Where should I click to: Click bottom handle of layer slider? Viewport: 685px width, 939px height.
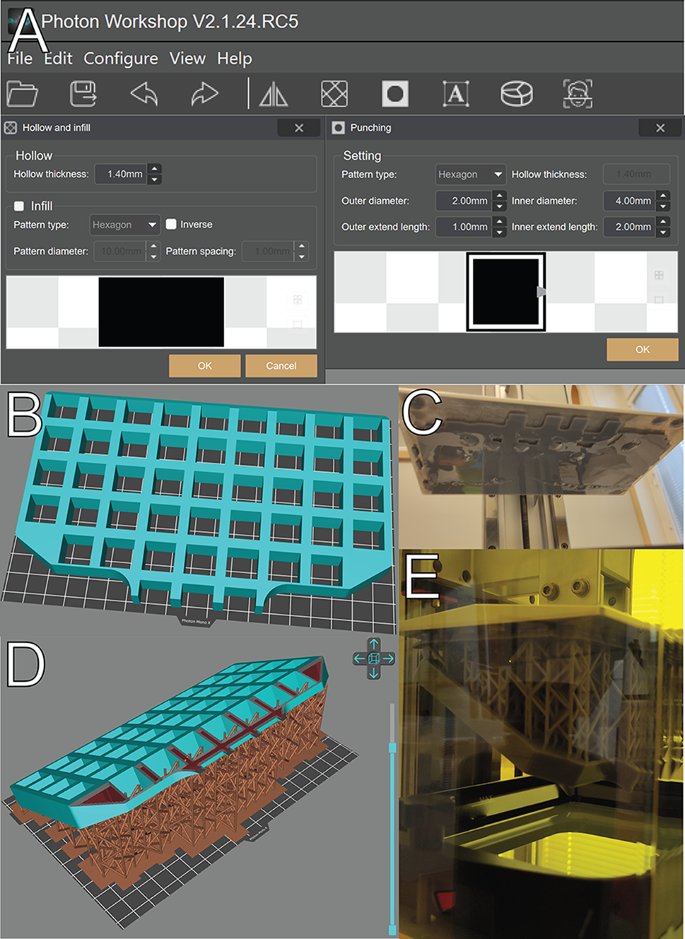393,930
